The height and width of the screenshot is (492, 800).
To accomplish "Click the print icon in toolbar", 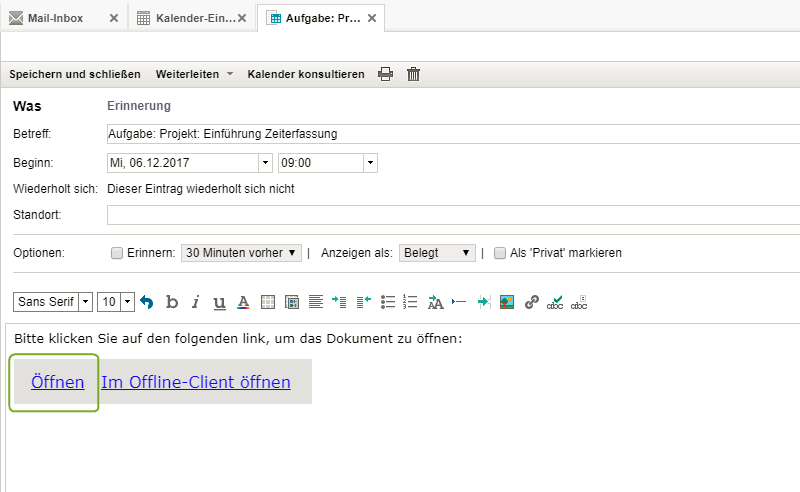I will click(x=385, y=74).
